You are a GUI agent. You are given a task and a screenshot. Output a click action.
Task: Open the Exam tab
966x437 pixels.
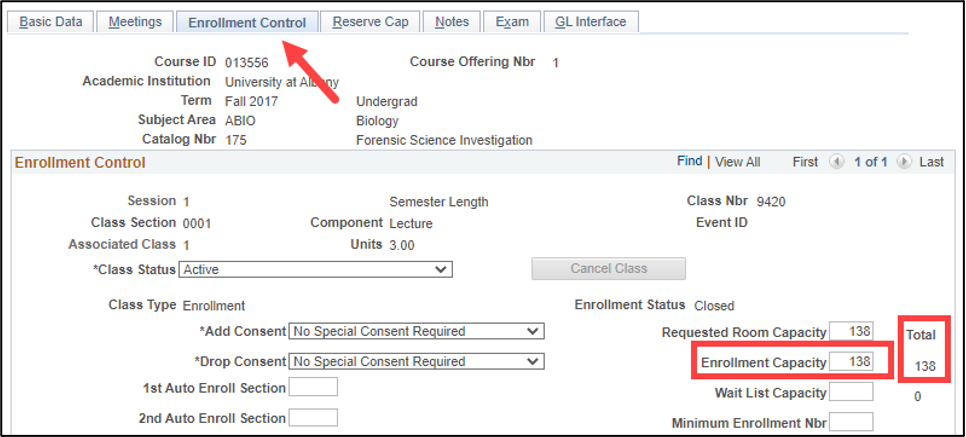512,22
